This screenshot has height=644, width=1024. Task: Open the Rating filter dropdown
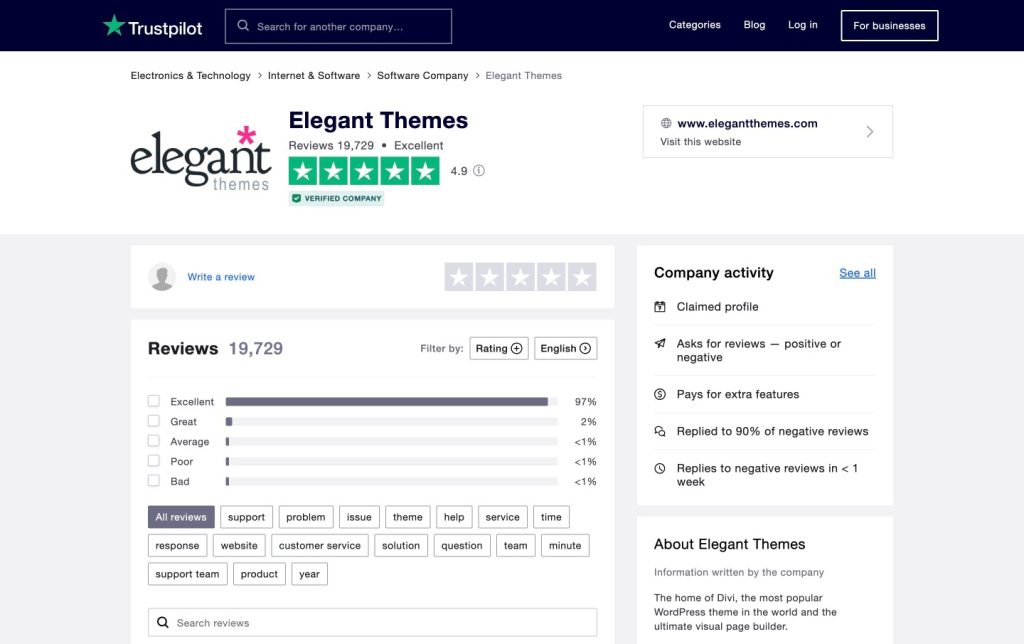498,348
